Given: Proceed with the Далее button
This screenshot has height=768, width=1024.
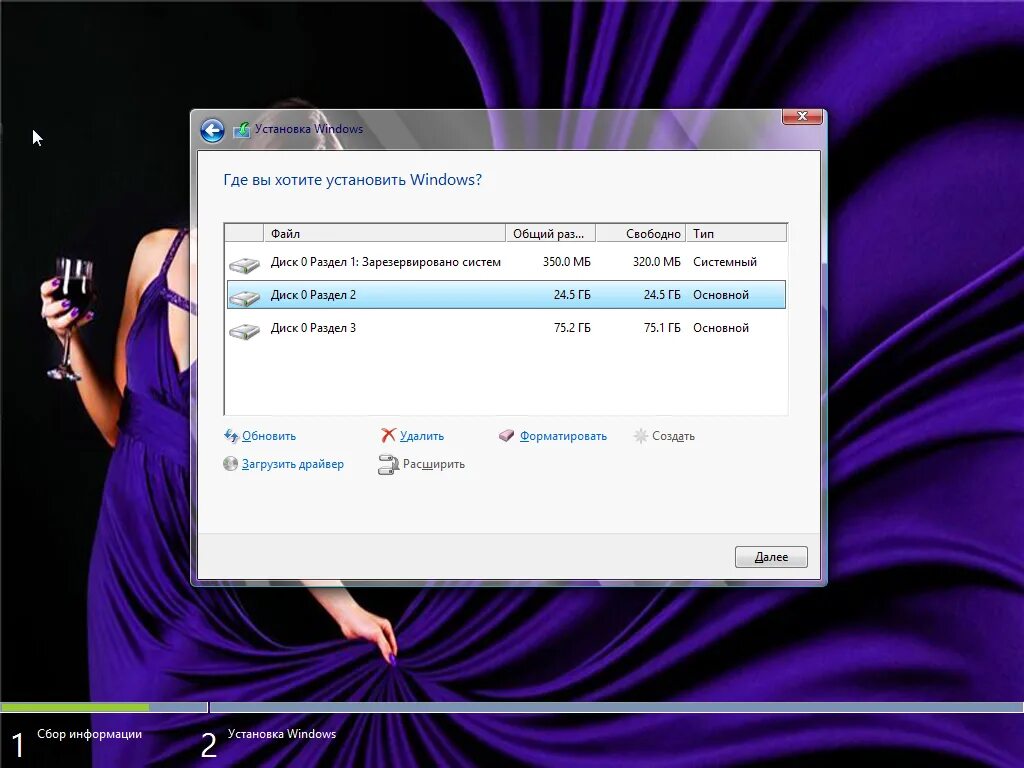Looking at the screenshot, I should point(771,557).
